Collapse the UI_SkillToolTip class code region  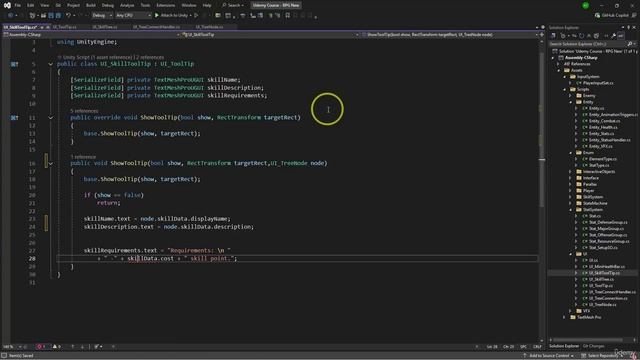(51, 64)
